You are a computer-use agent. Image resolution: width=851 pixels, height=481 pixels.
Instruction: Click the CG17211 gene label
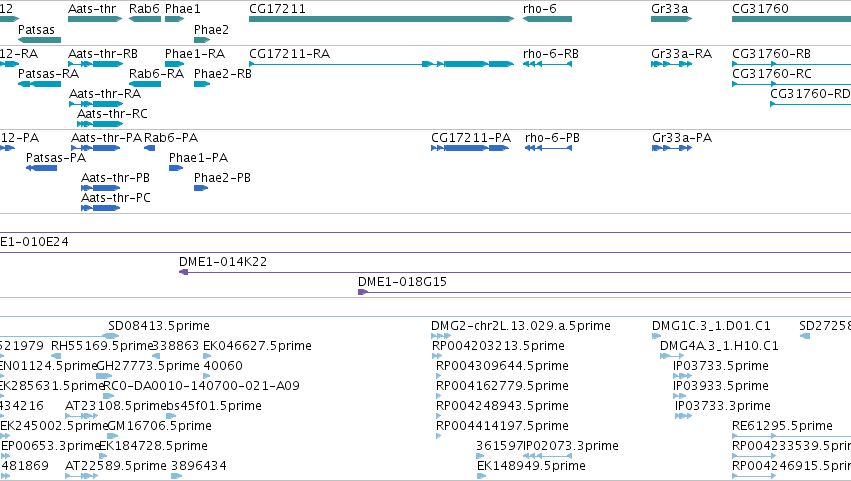(277, 9)
